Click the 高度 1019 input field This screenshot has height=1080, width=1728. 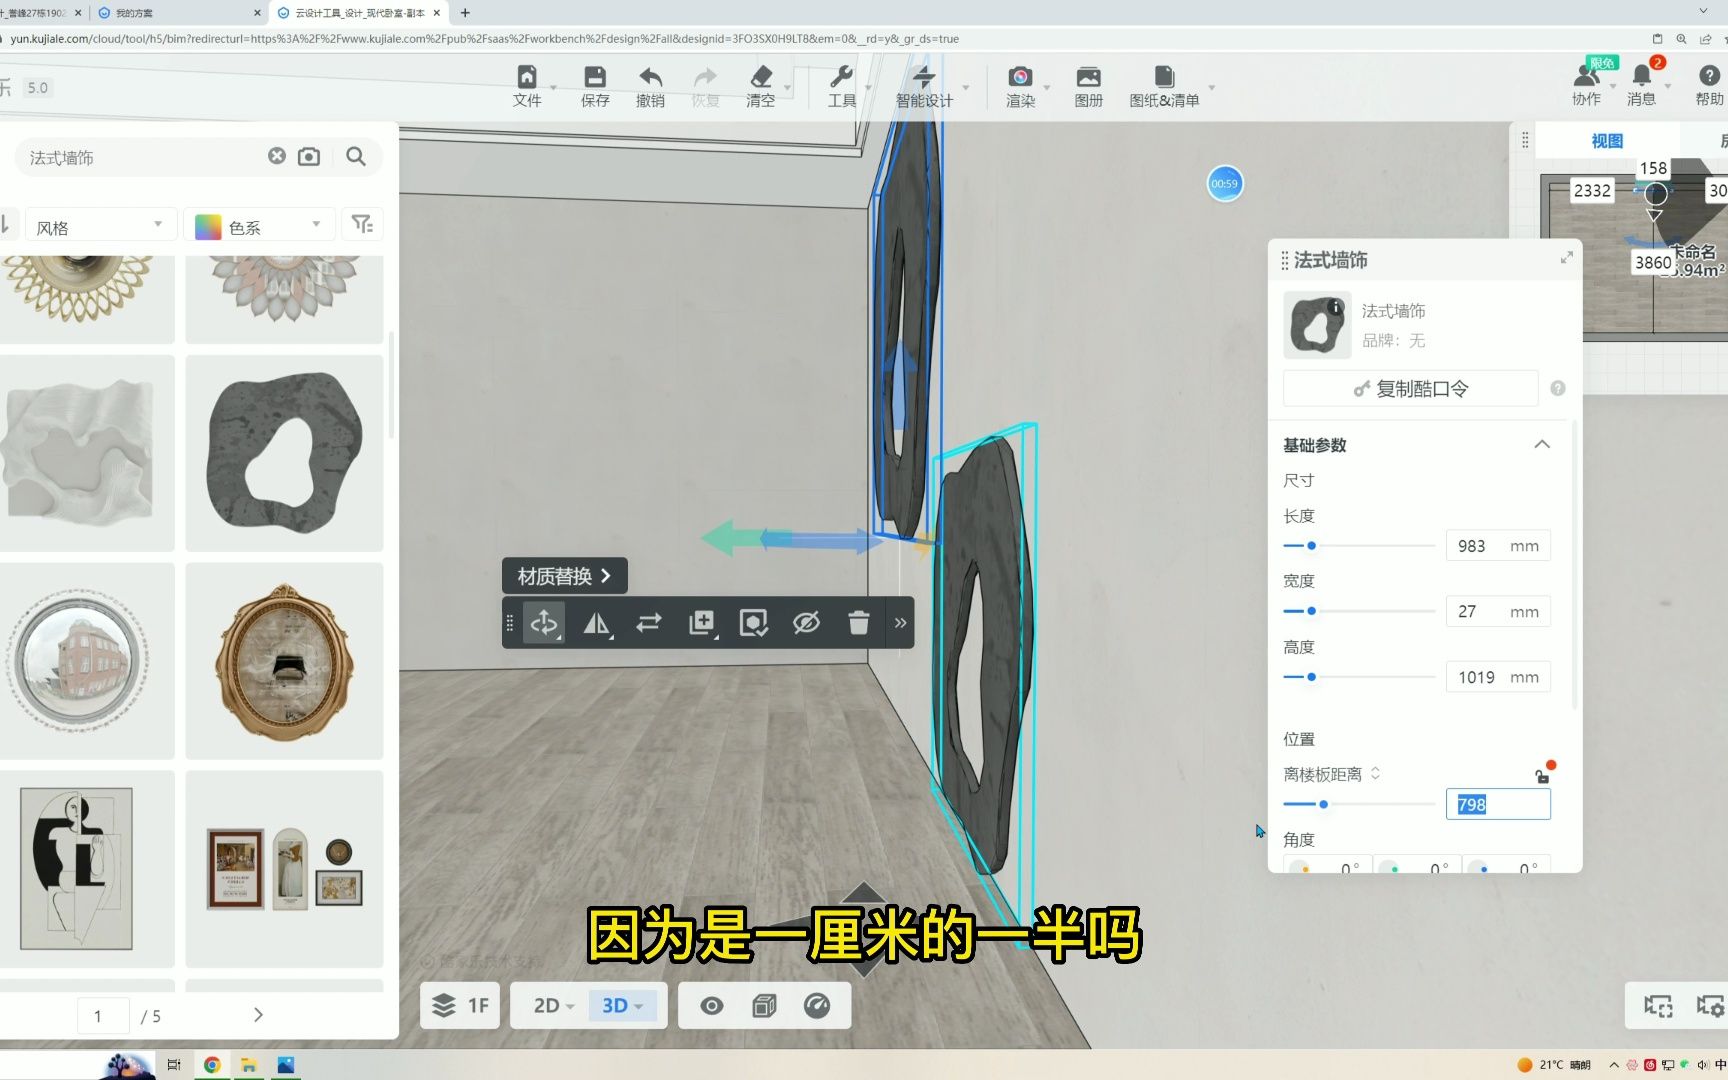coord(1497,677)
